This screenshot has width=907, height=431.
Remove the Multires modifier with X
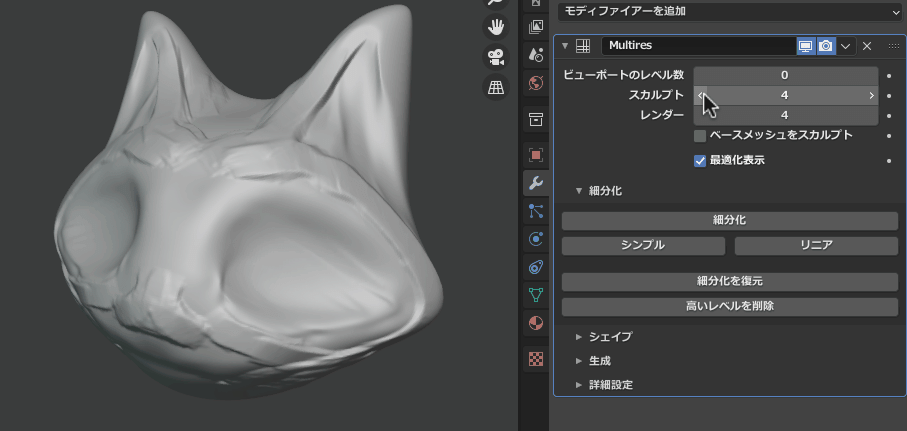[867, 46]
